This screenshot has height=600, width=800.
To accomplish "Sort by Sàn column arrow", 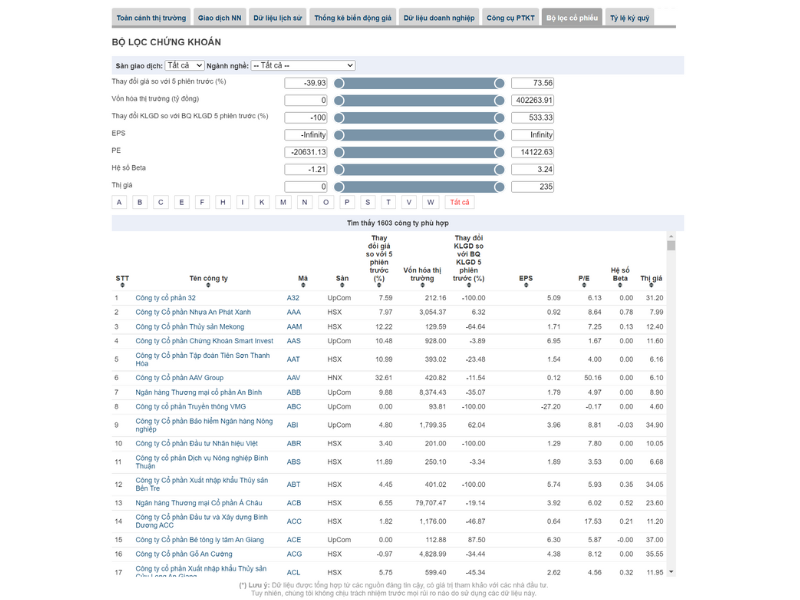I will pyautogui.click(x=342, y=286).
